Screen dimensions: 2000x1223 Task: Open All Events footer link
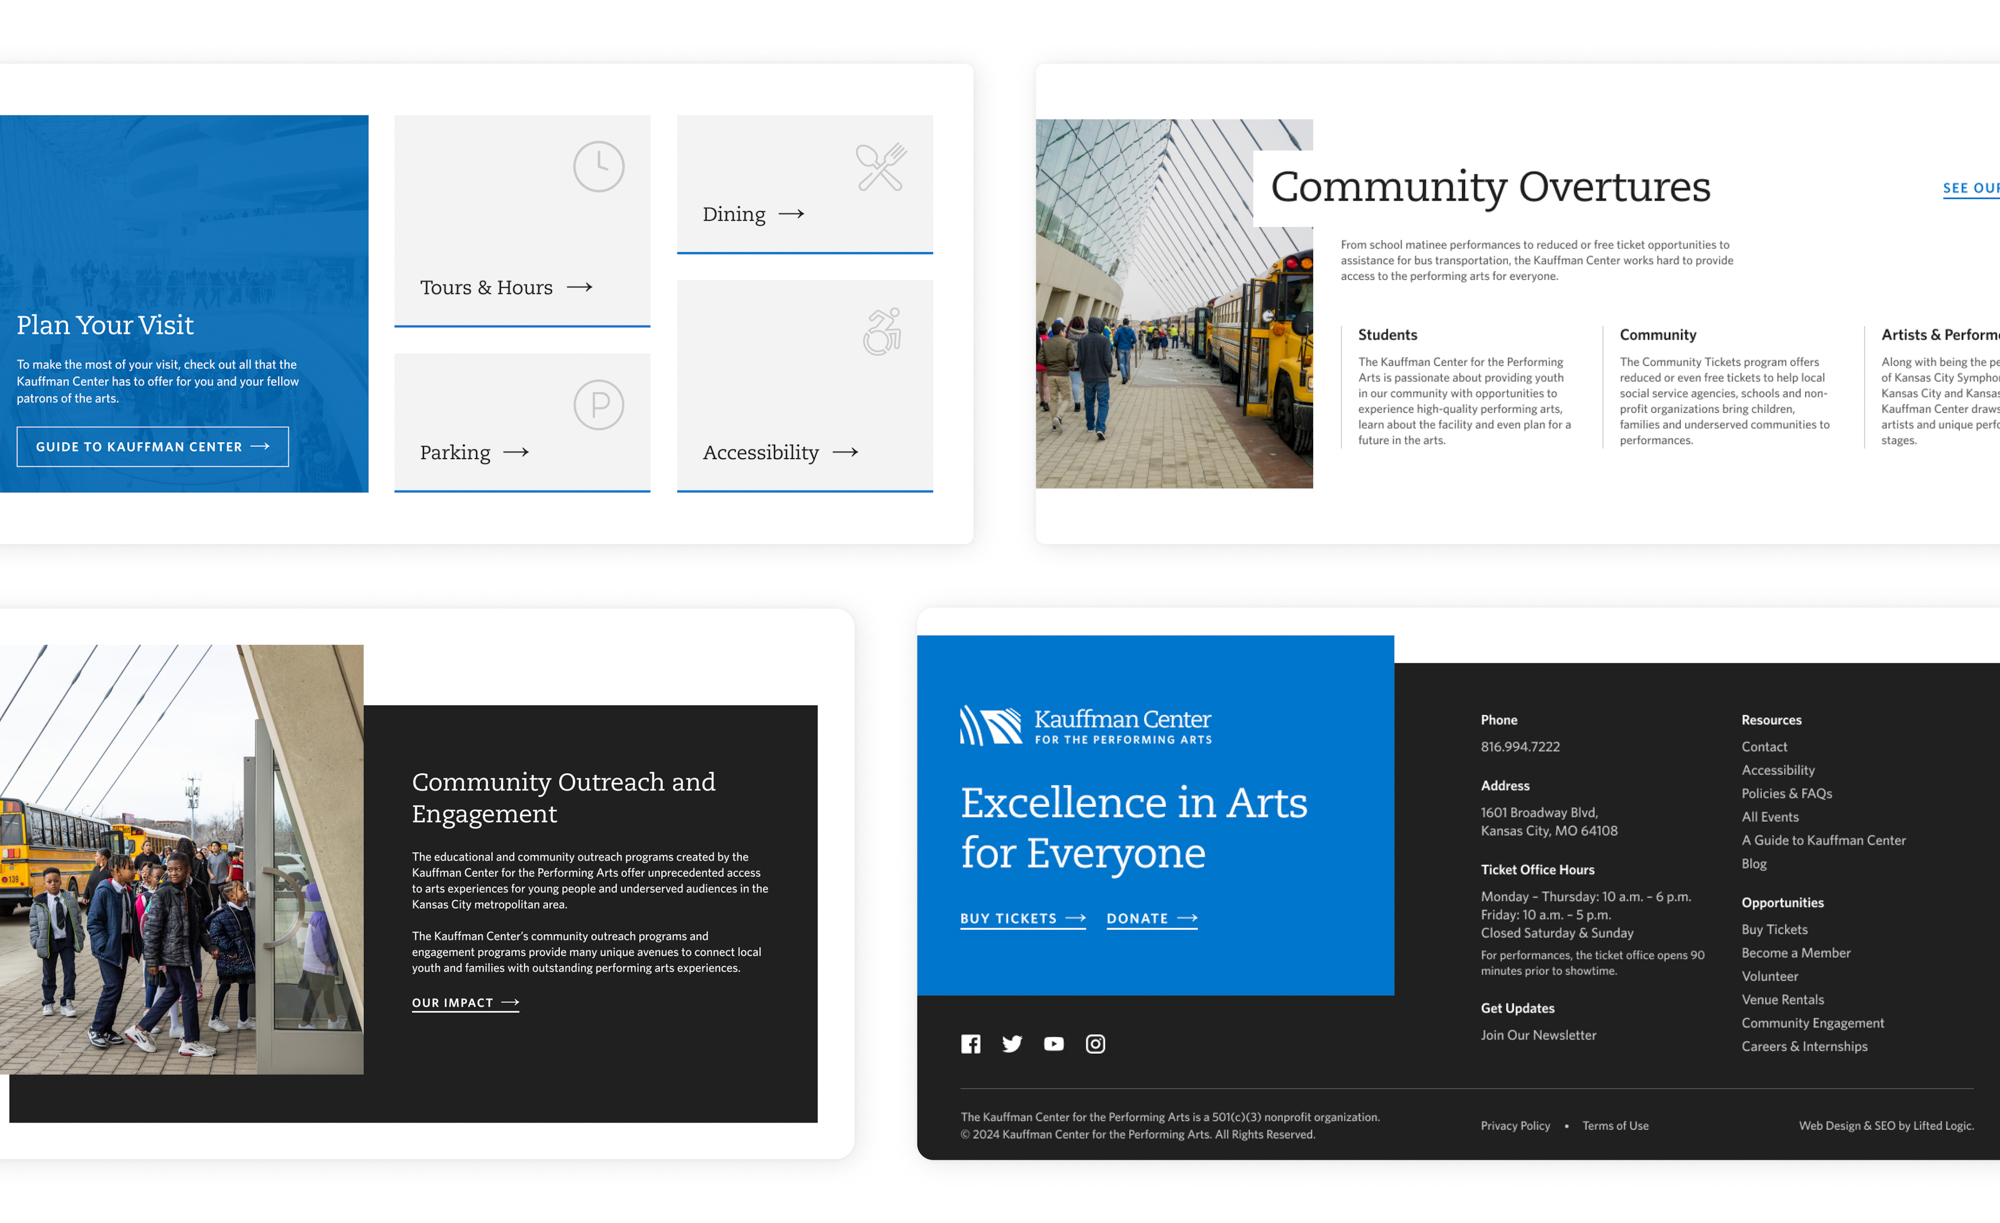click(1770, 817)
